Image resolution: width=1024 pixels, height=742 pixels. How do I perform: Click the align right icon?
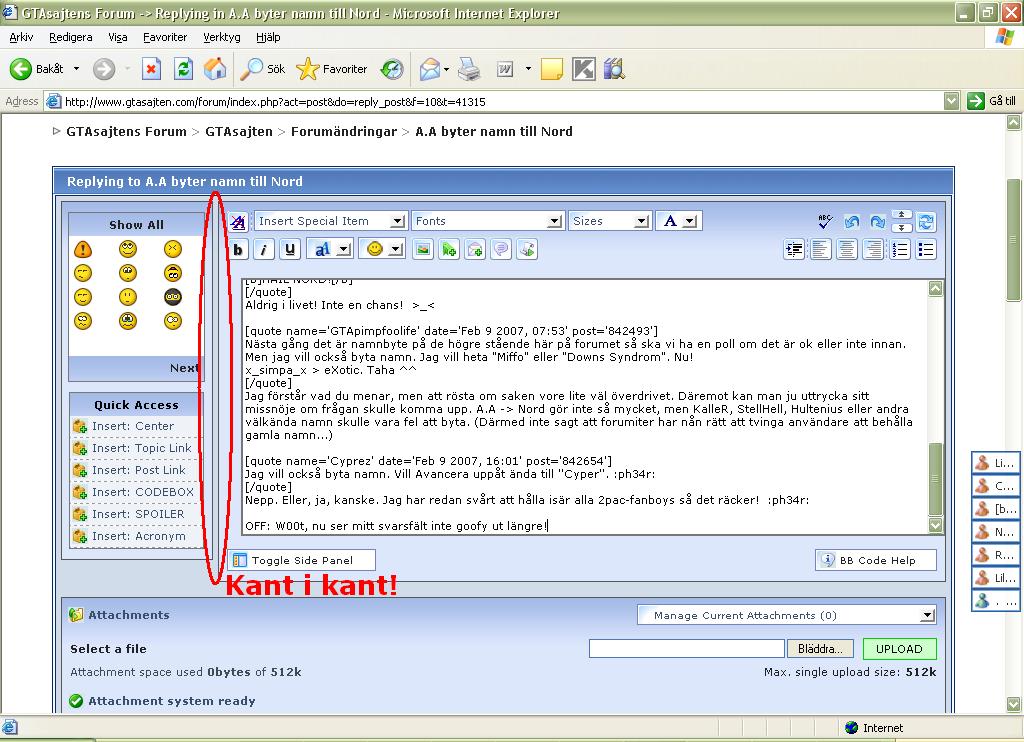click(x=873, y=250)
